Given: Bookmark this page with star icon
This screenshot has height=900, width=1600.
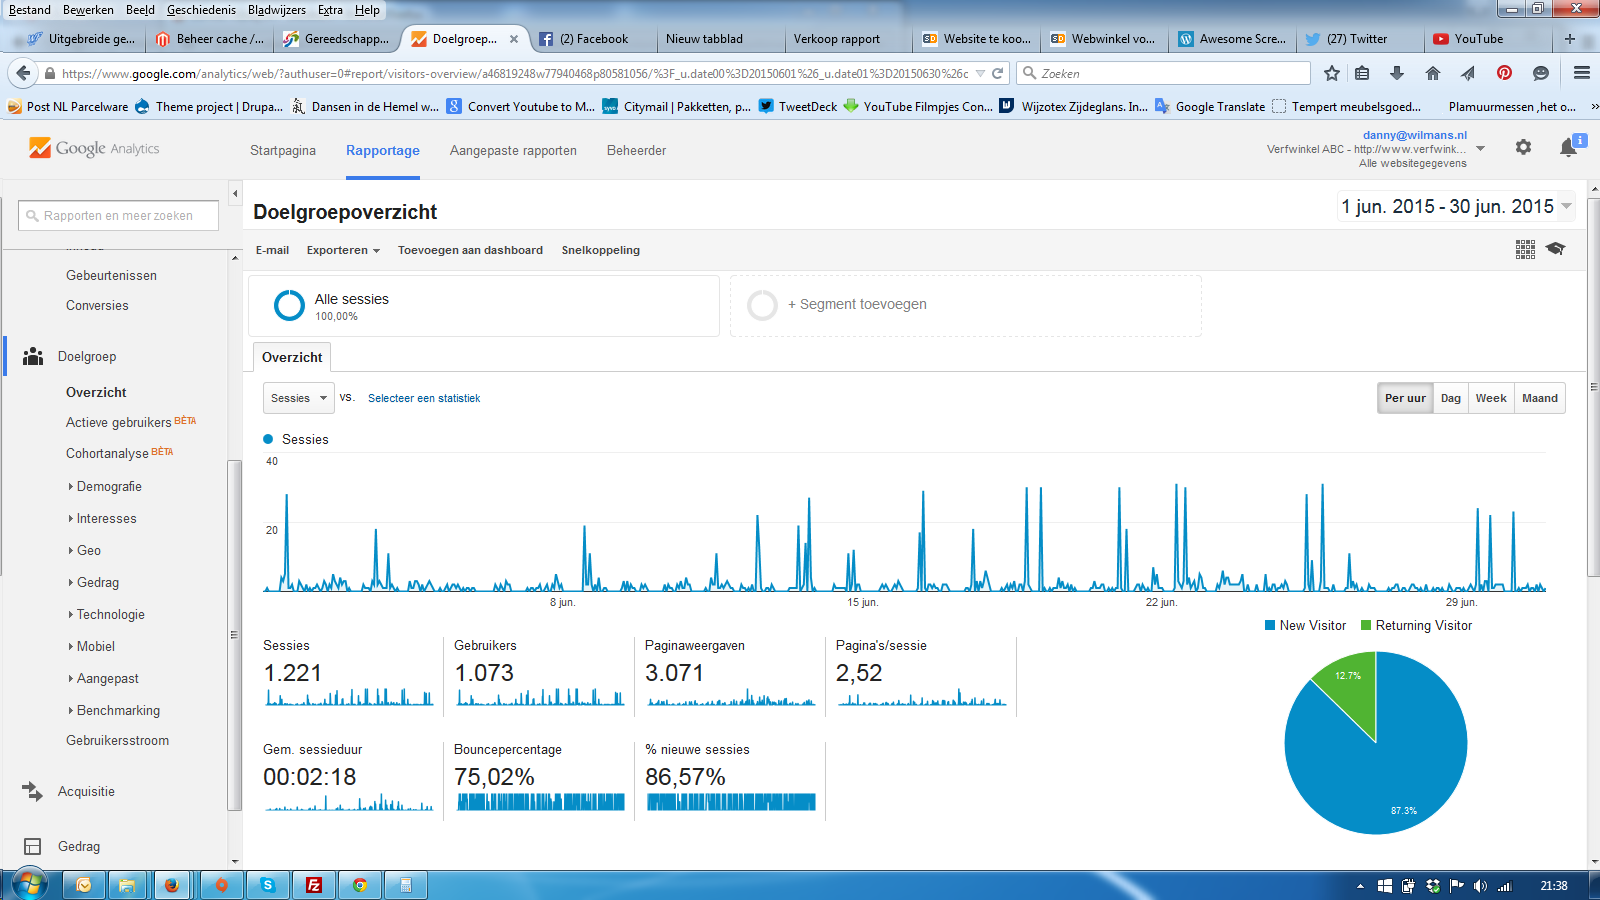Looking at the screenshot, I should point(1332,73).
